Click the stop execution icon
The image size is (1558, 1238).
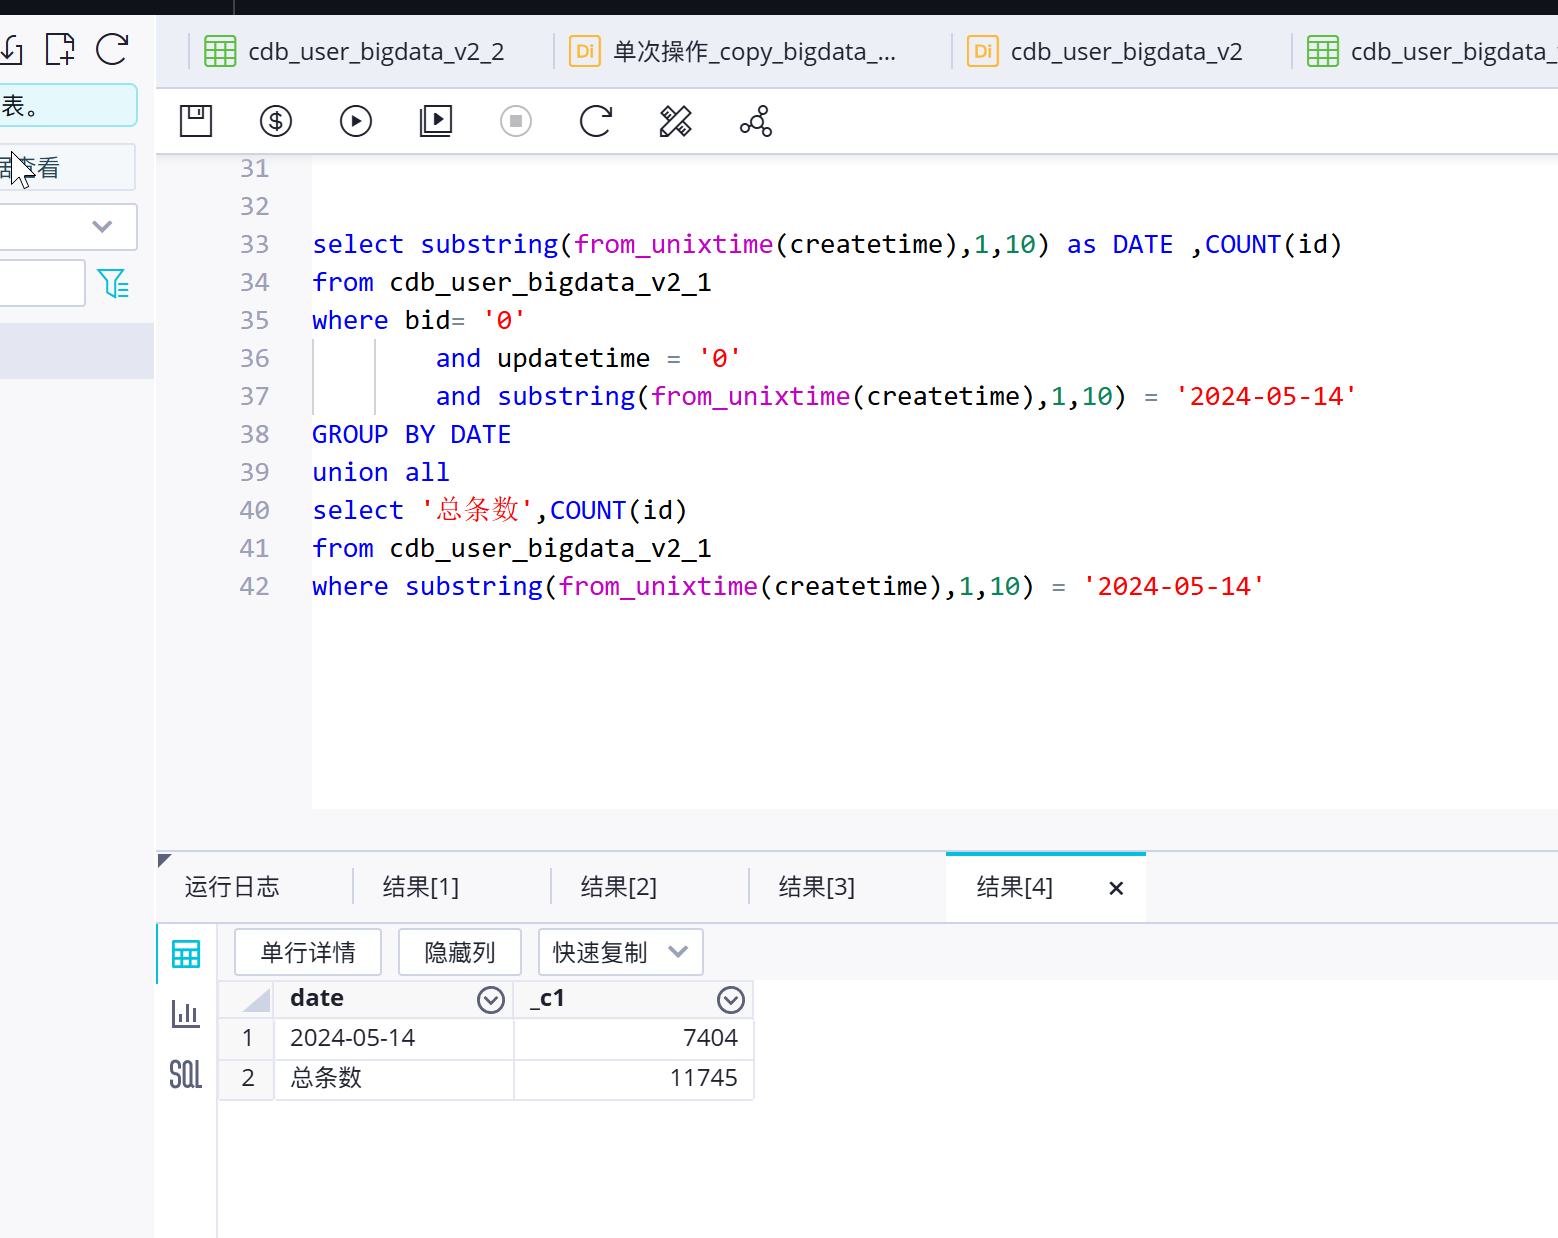tap(516, 121)
